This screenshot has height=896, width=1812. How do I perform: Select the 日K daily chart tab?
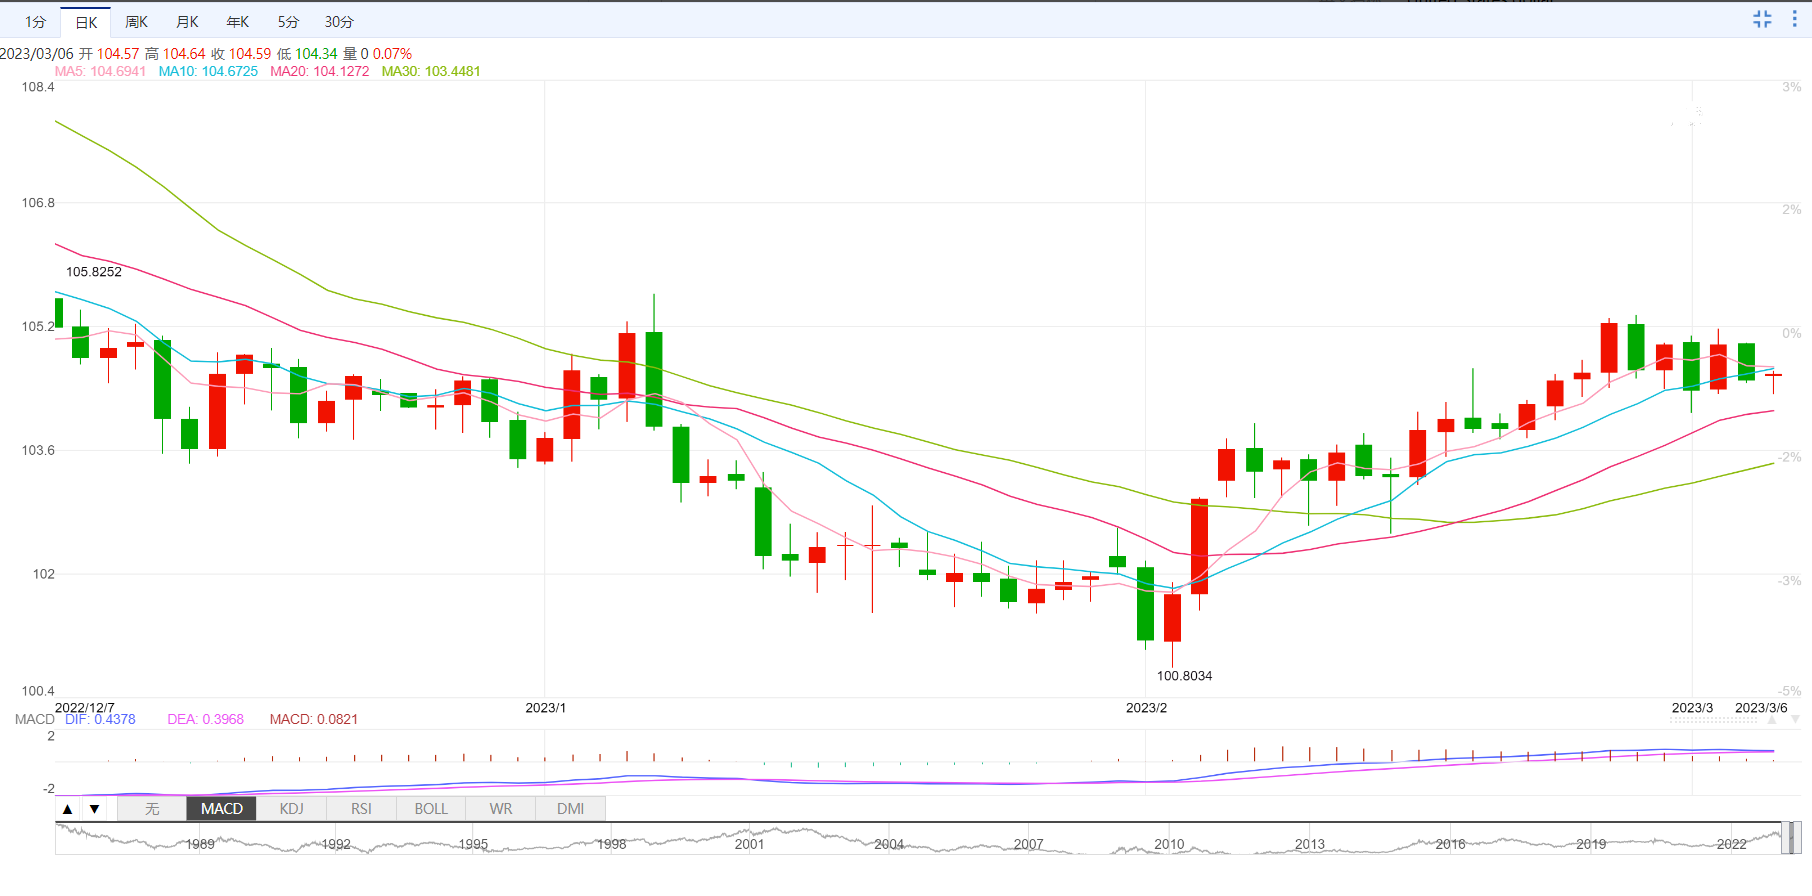tap(86, 22)
